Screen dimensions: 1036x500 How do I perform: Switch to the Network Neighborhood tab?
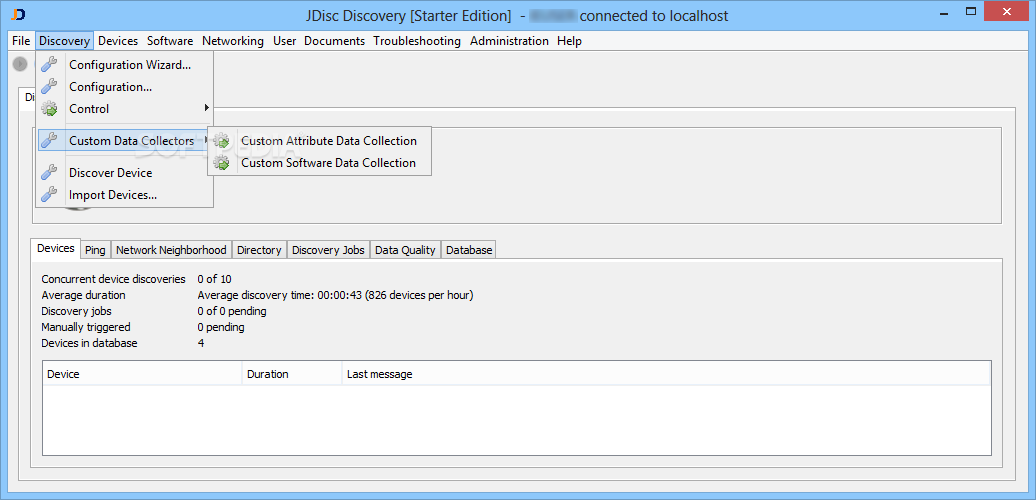pos(171,250)
